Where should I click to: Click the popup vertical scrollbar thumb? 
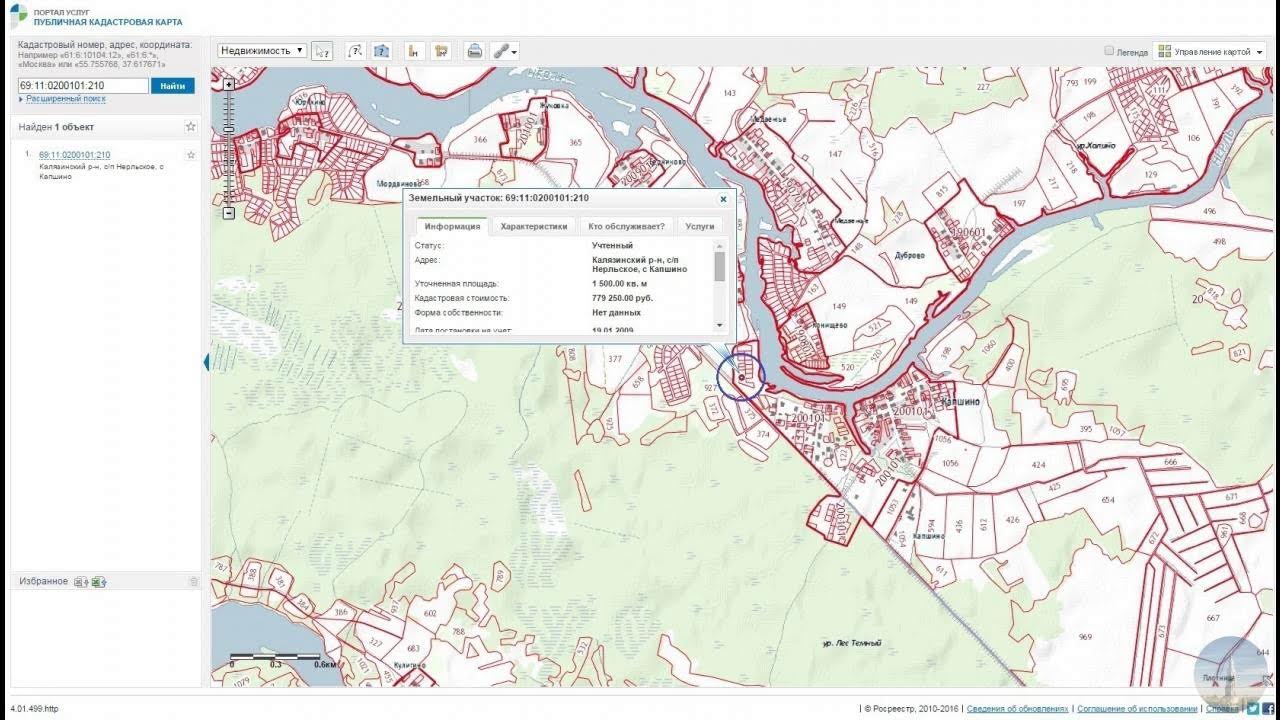720,266
